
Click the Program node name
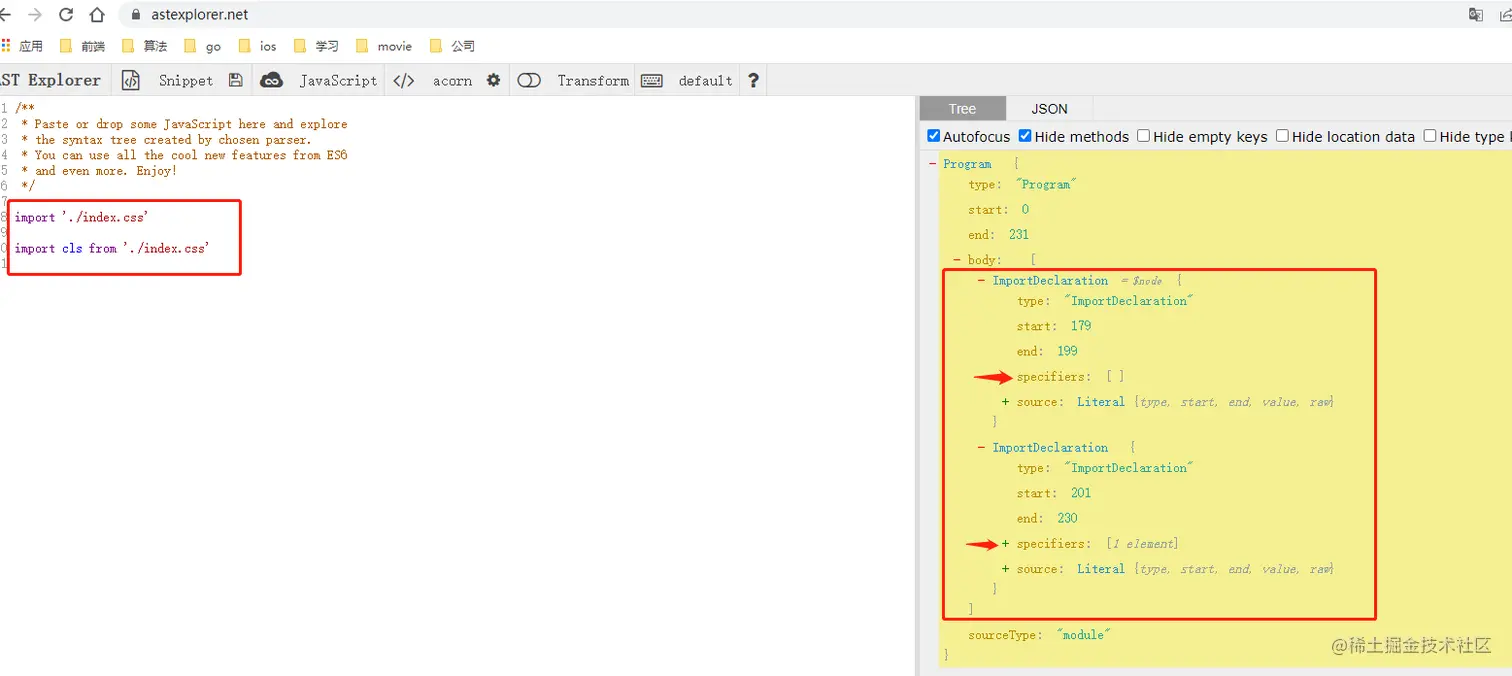(967, 164)
